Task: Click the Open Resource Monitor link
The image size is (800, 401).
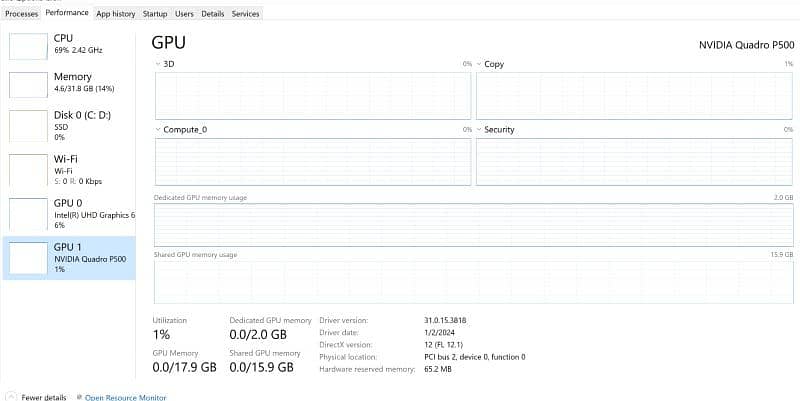Action: click(123, 397)
